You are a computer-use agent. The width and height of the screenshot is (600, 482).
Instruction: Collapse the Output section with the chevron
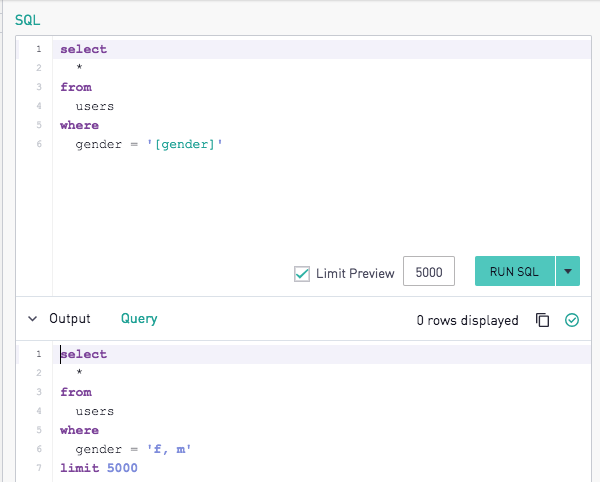[x=32, y=319]
